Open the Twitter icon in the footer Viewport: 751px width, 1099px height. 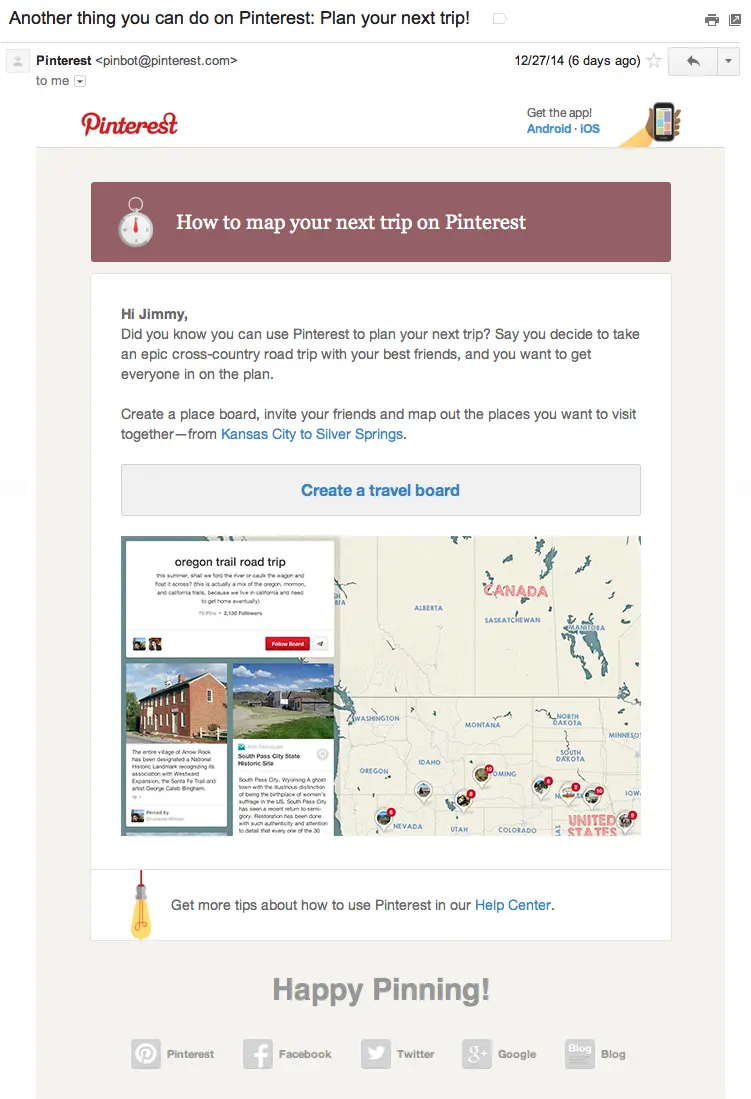click(377, 1054)
